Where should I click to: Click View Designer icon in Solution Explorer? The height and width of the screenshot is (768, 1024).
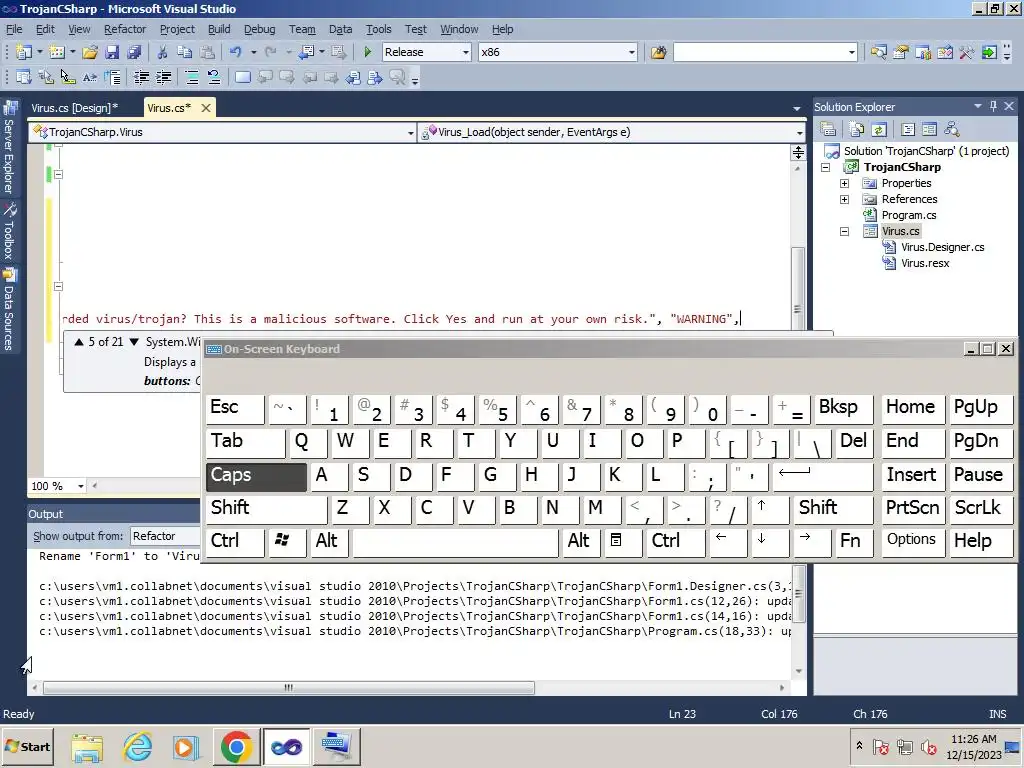point(929,129)
